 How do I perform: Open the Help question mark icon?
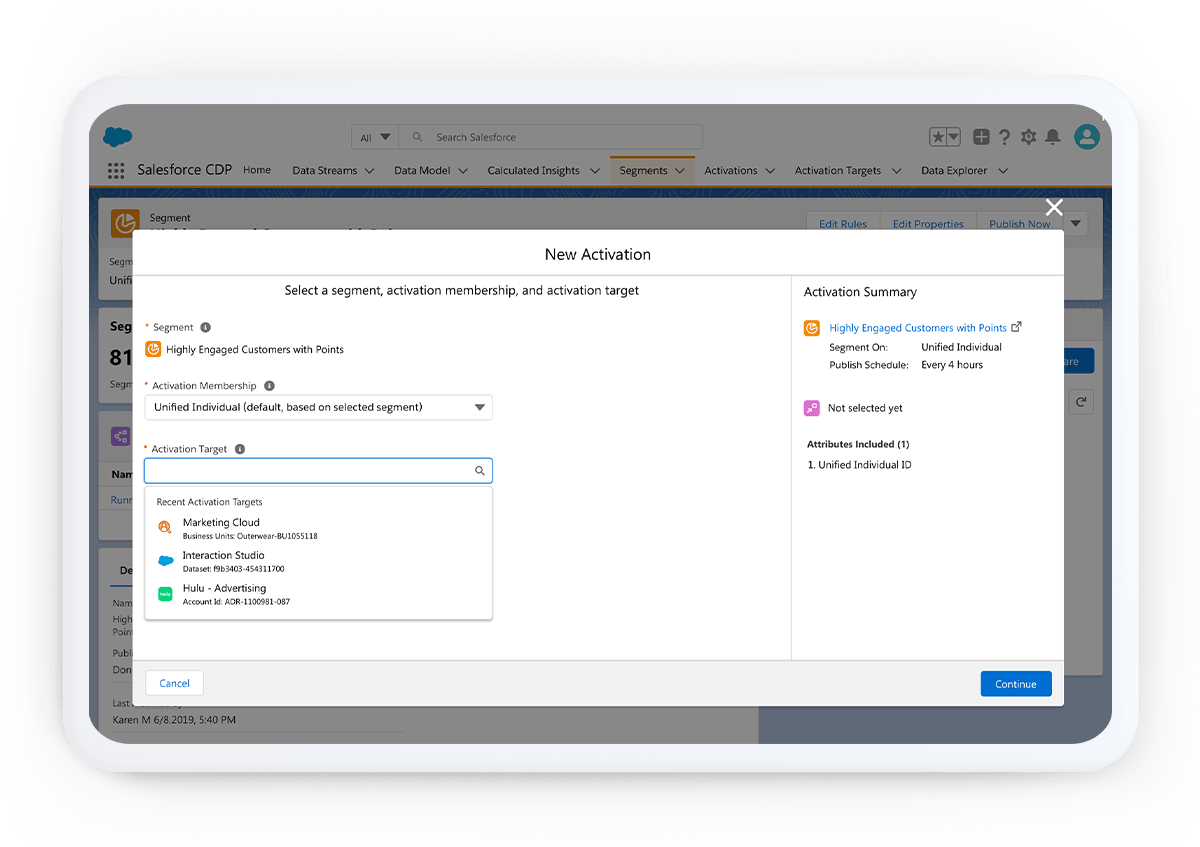pyautogui.click(x=1004, y=137)
